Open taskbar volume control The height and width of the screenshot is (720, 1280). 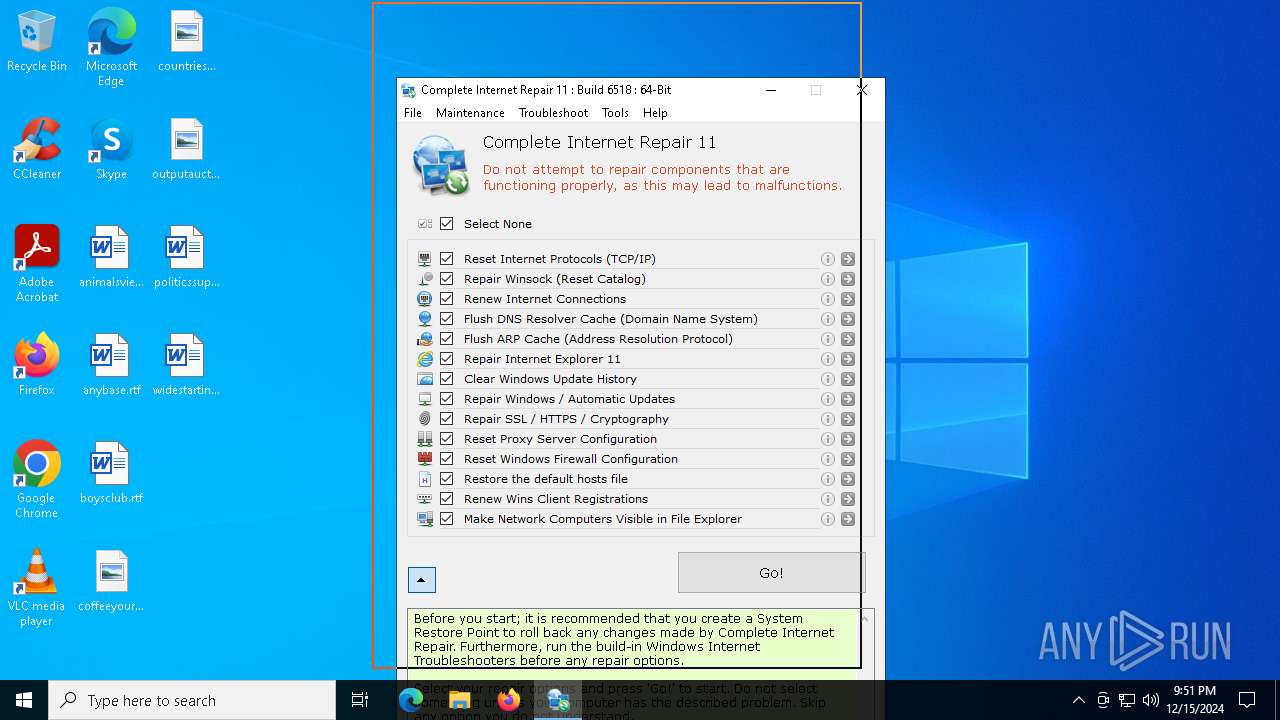pyautogui.click(x=1151, y=700)
